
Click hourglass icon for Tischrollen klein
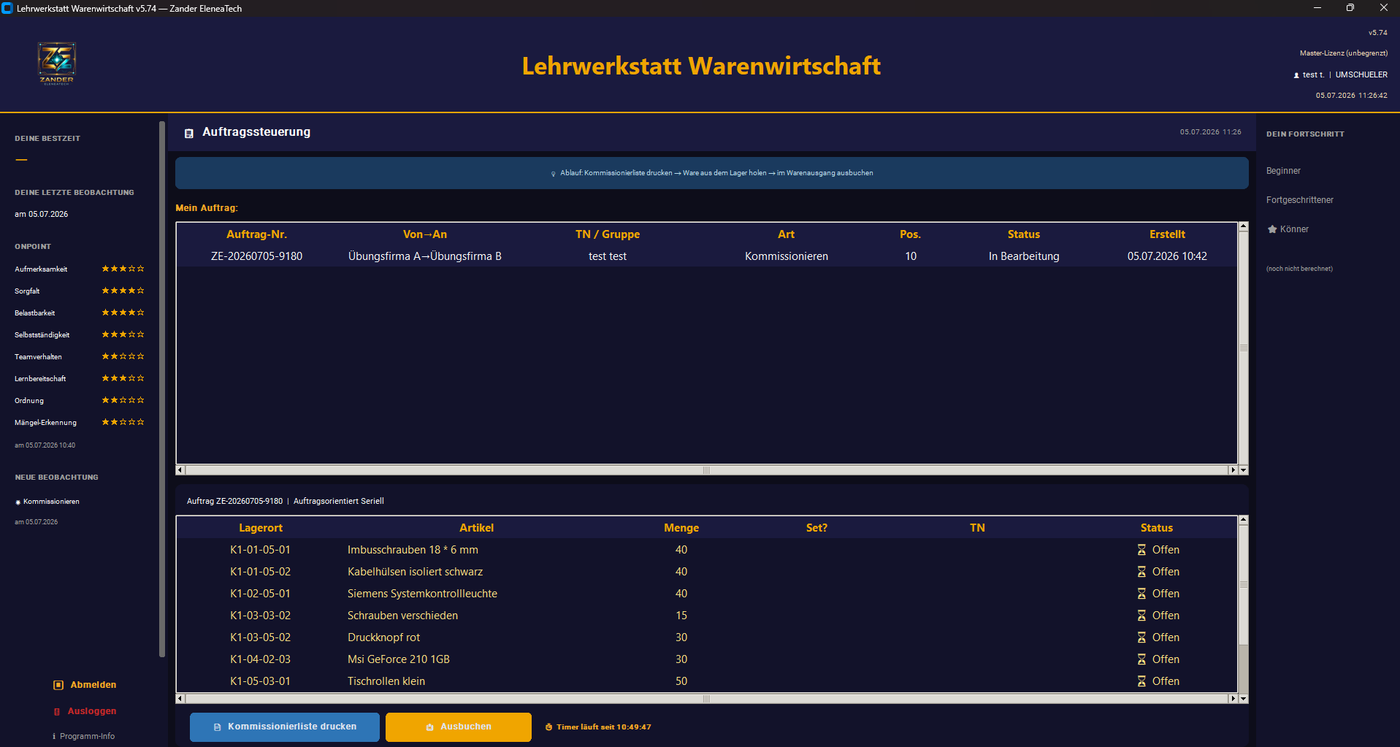pos(1142,682)
